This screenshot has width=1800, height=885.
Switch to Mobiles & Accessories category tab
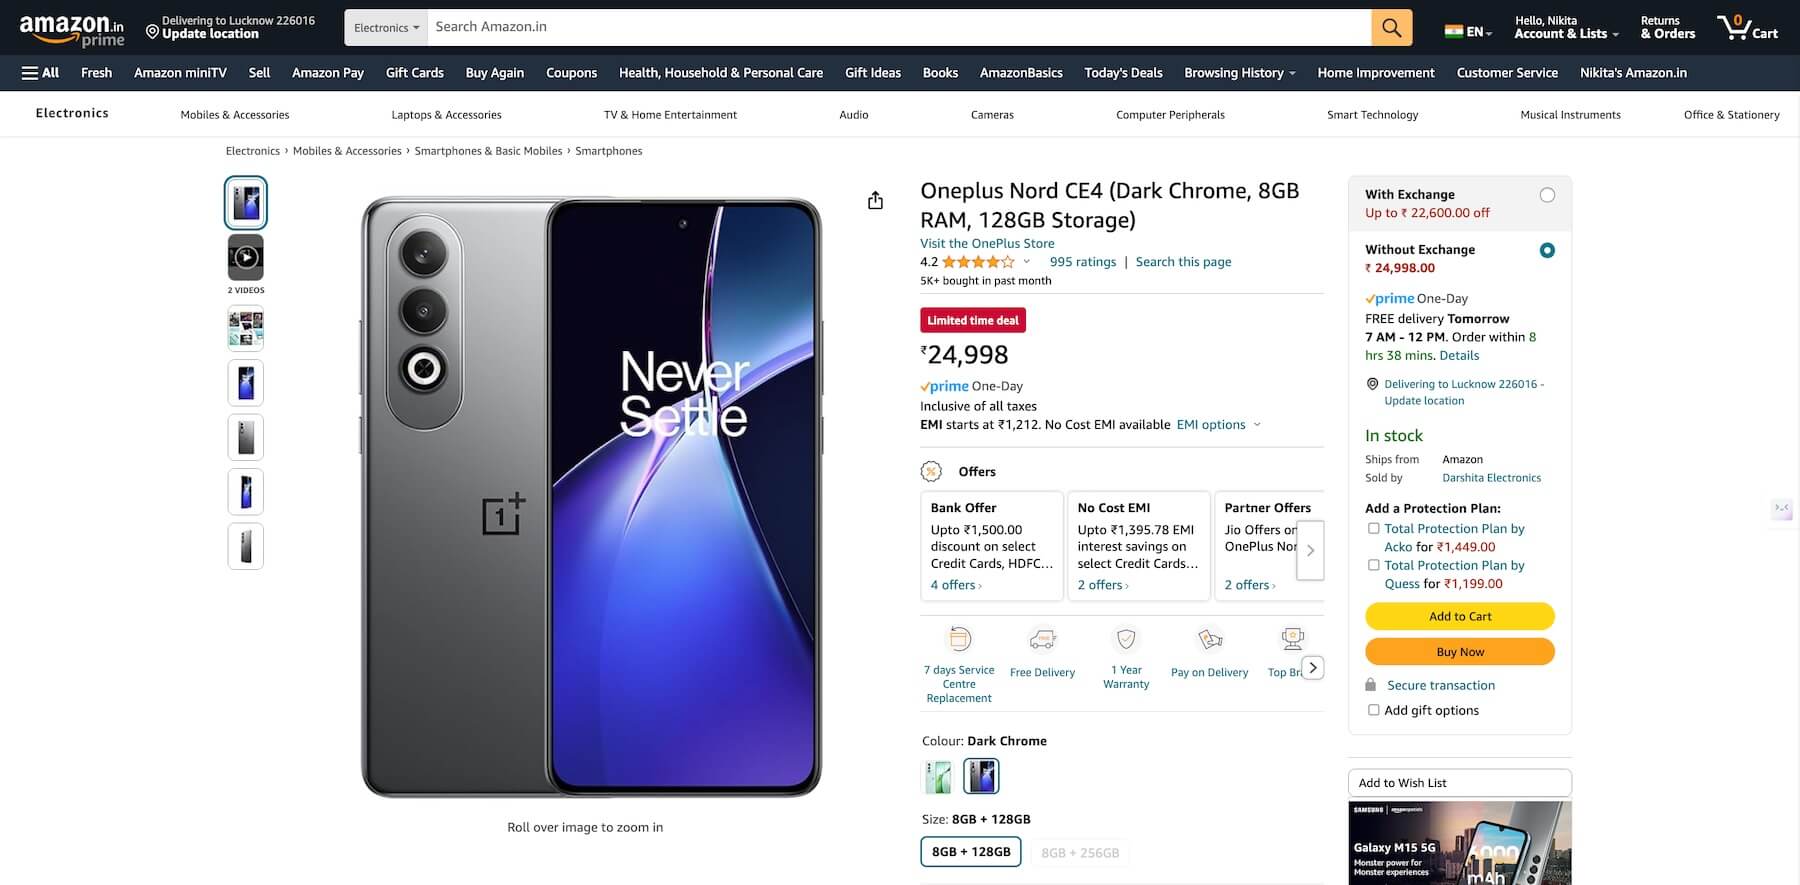click(234, 114)
